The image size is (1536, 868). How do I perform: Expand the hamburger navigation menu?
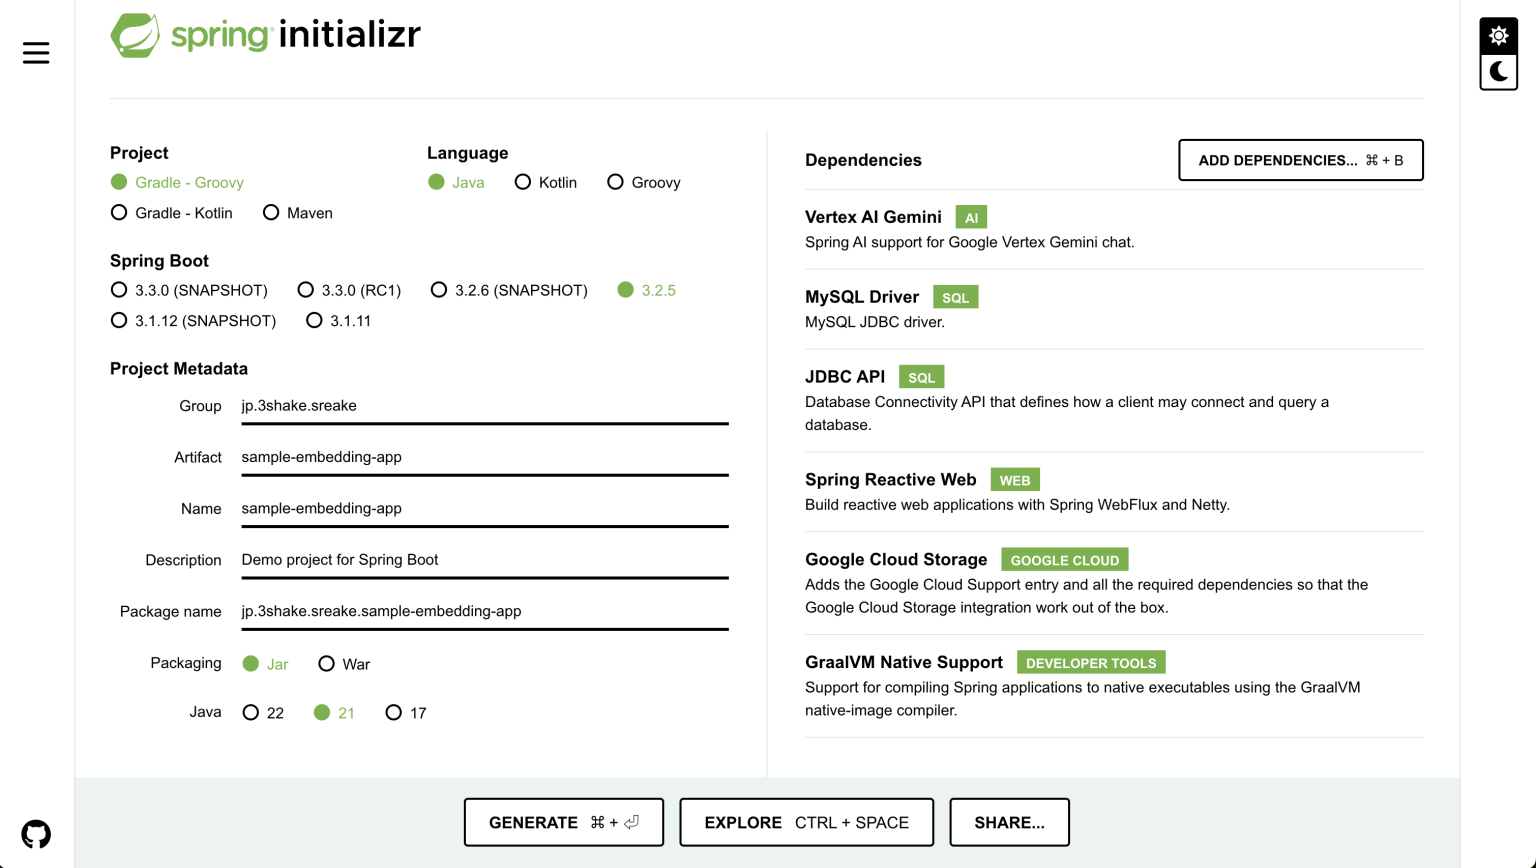coord(36,53)
